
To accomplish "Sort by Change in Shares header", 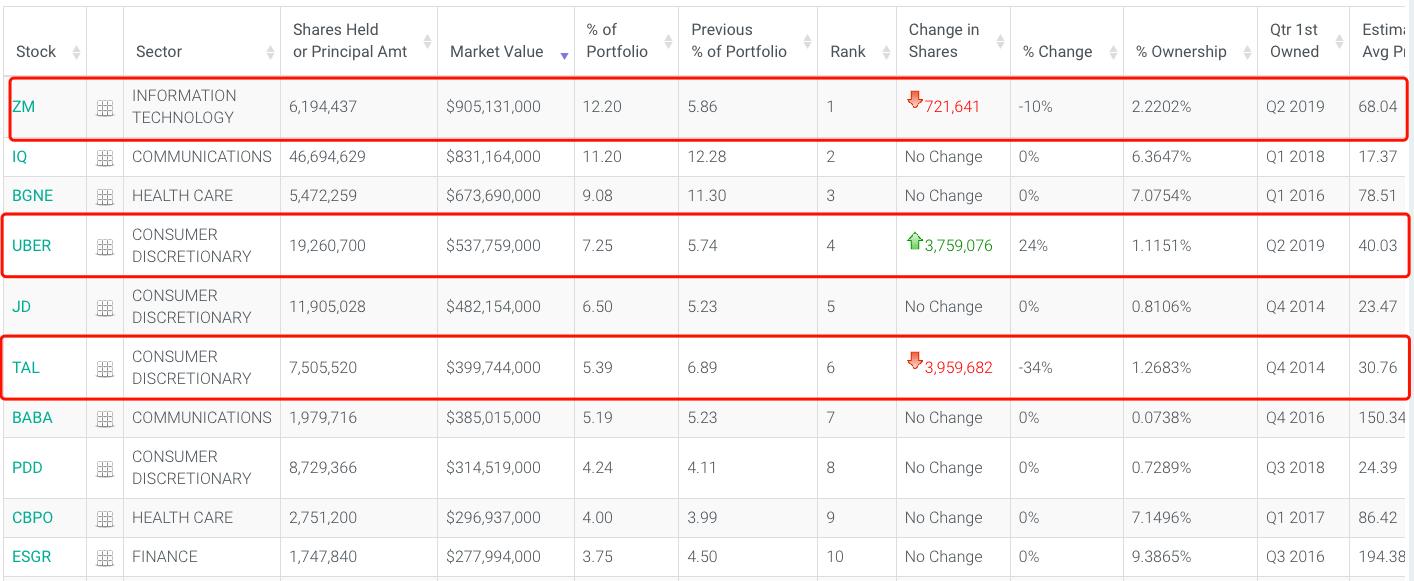I will (x=943, y=41).
